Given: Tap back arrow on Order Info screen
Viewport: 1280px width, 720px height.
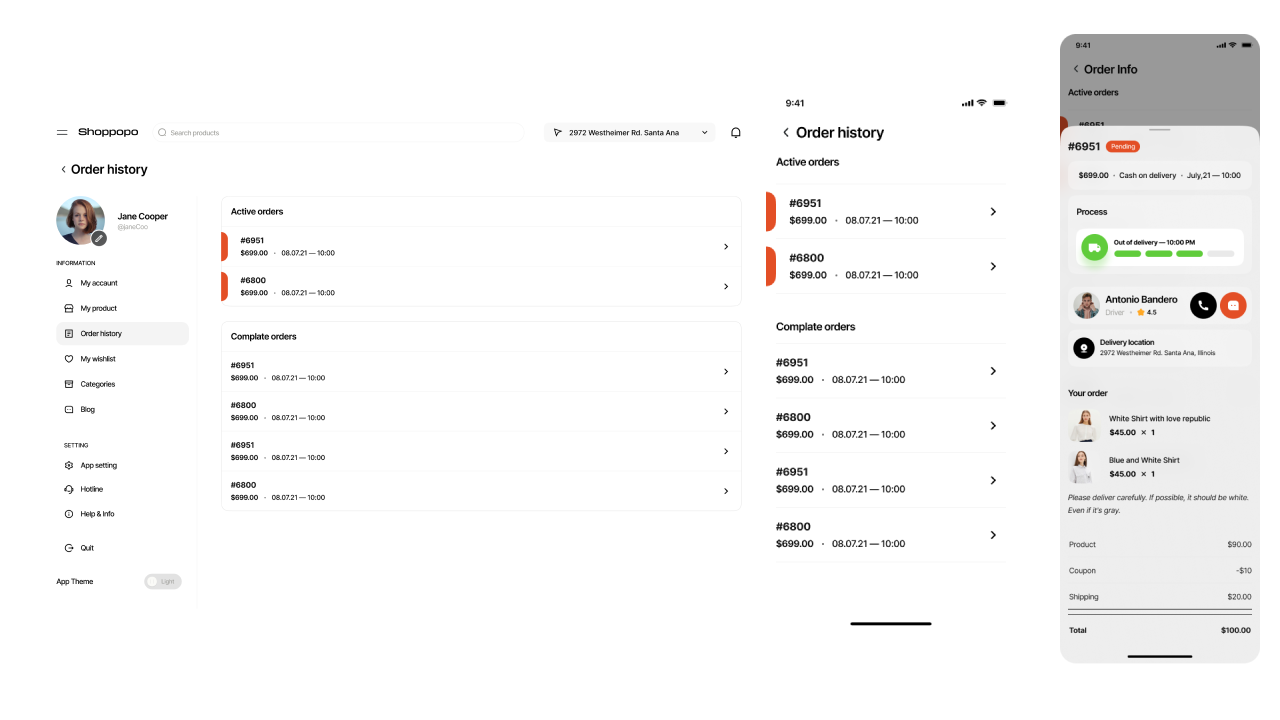Looking at the screenshot, I should click(1076, 69).
